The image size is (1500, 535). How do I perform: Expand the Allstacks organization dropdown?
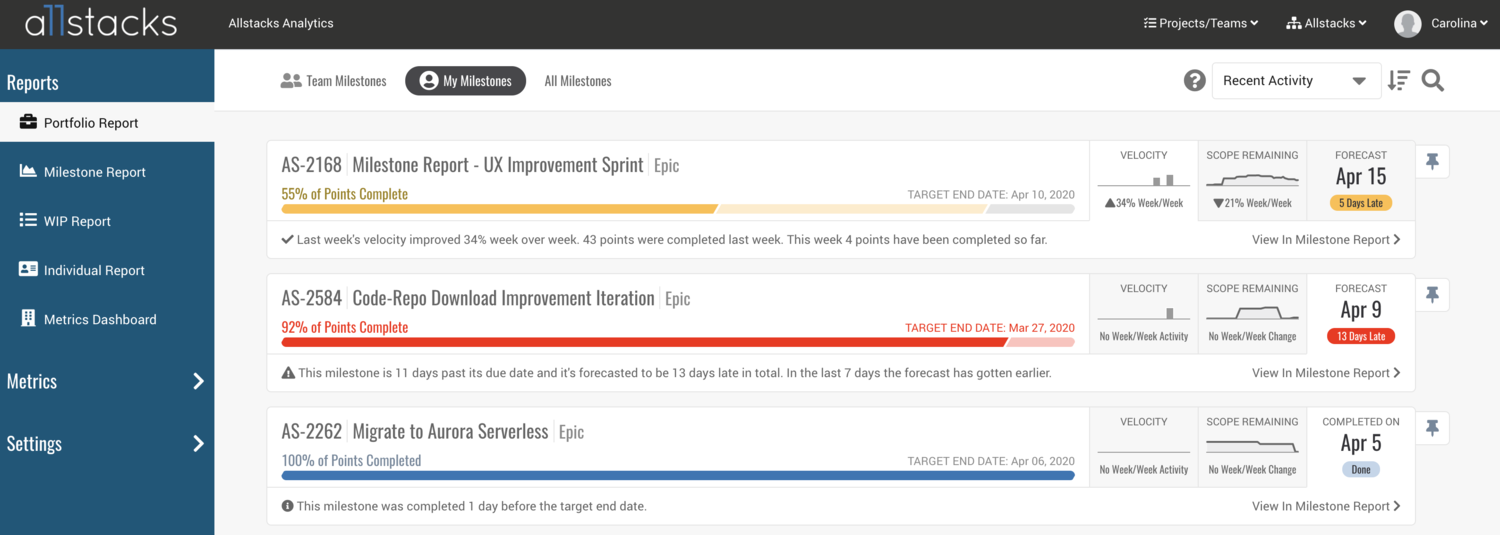pyautogui.click(x=1327, y=23)
